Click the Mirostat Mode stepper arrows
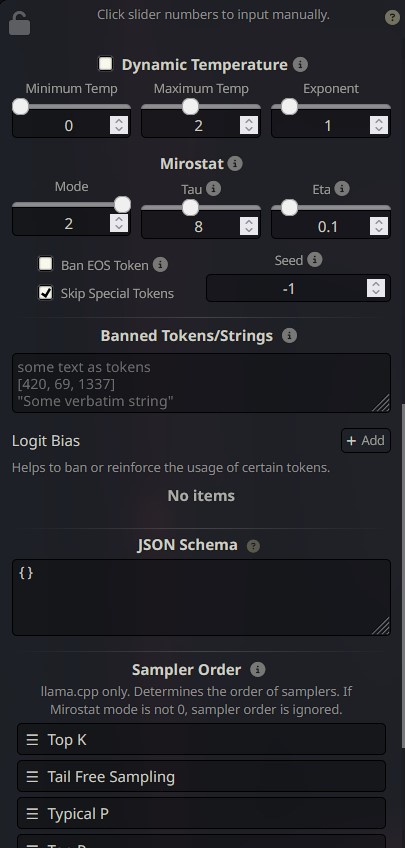Image resolution: width=405 pixels, height=848 pixels. point(119,223)
